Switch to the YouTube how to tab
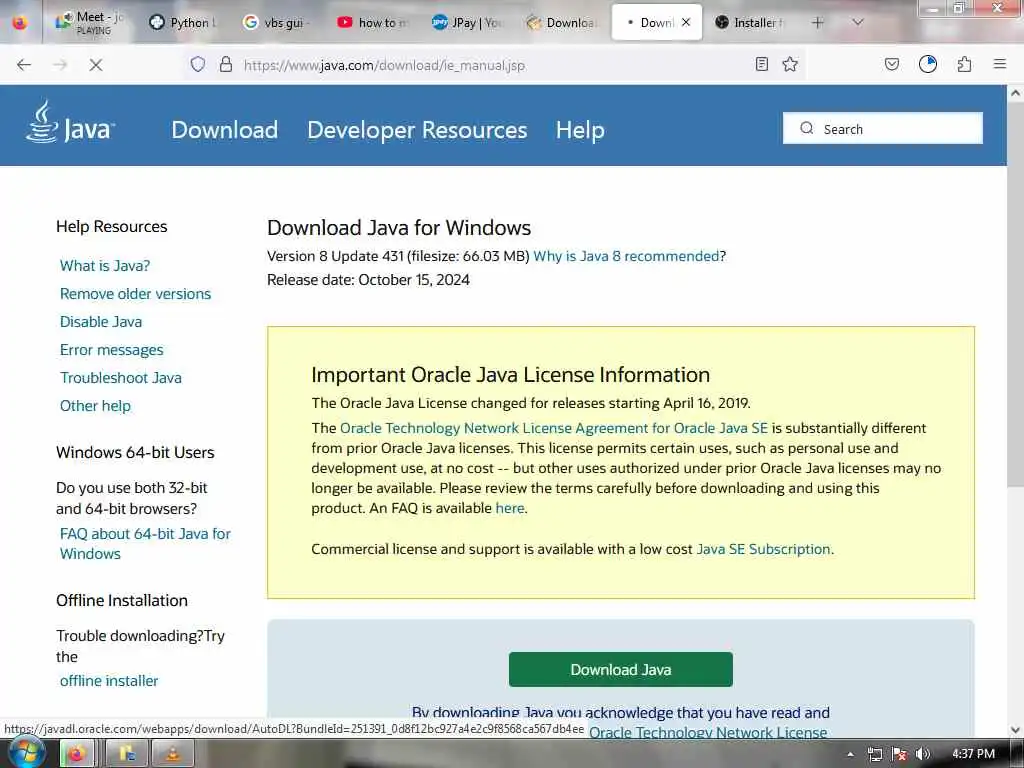Image resolution: width=1024 pixels, height=768 pixels. (371, 22)
